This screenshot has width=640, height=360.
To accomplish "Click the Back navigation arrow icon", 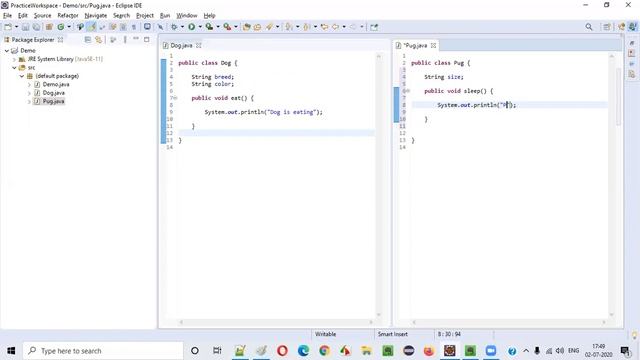I will pos(336,27).
